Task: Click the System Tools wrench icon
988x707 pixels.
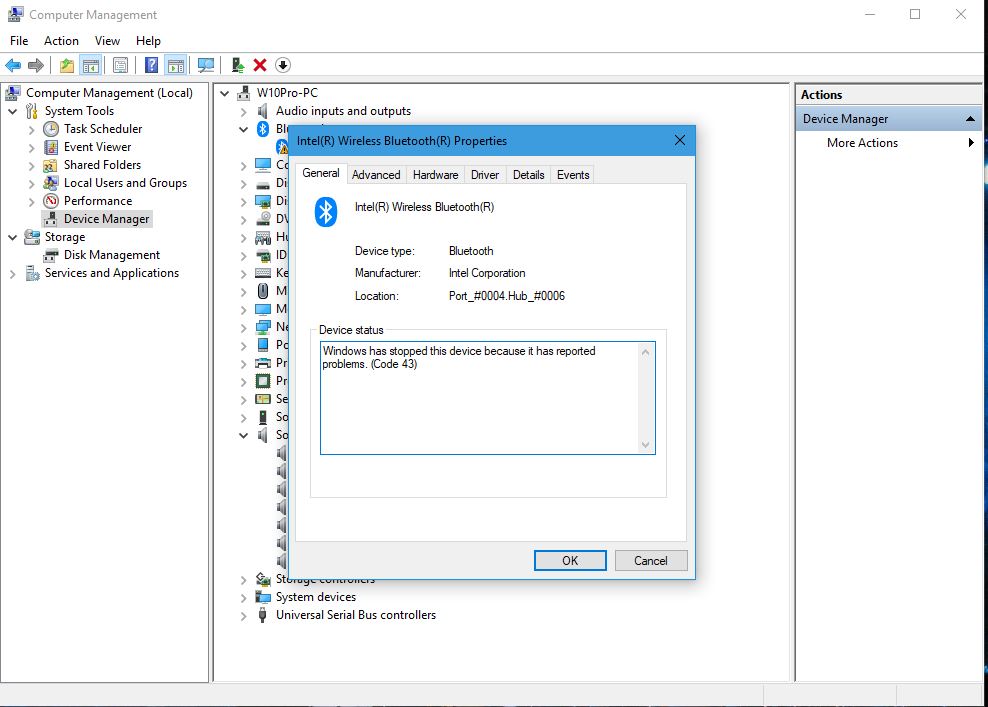Action: pos(32,112)
